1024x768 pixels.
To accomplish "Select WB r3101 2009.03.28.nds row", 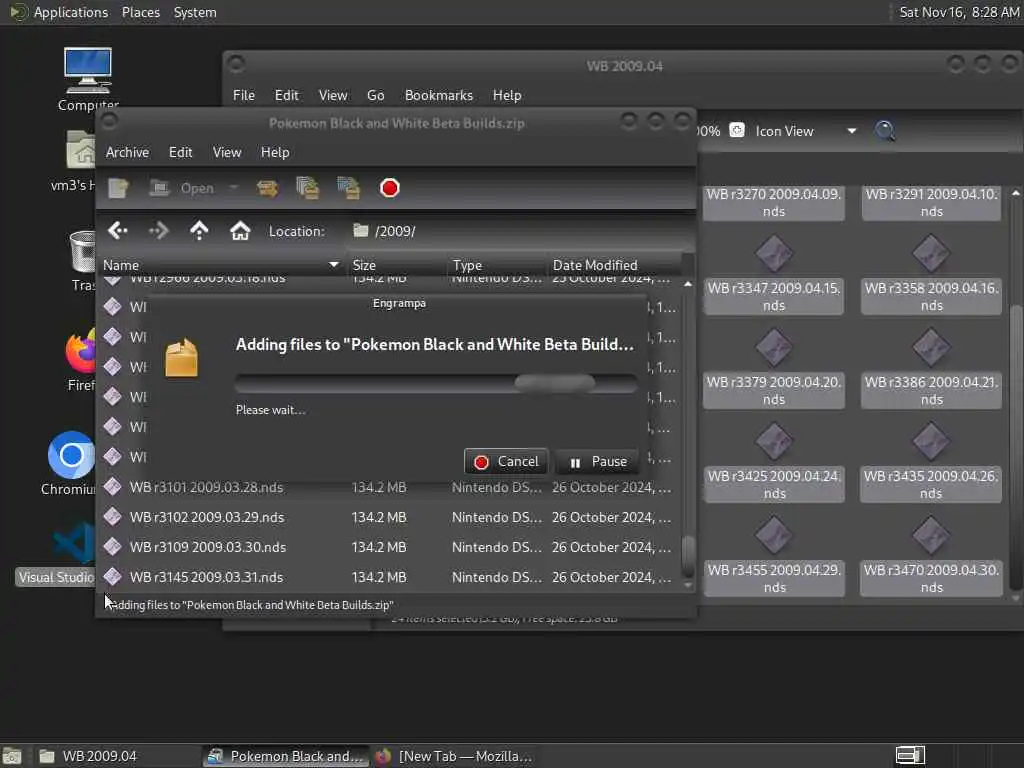I will (389, 487).
